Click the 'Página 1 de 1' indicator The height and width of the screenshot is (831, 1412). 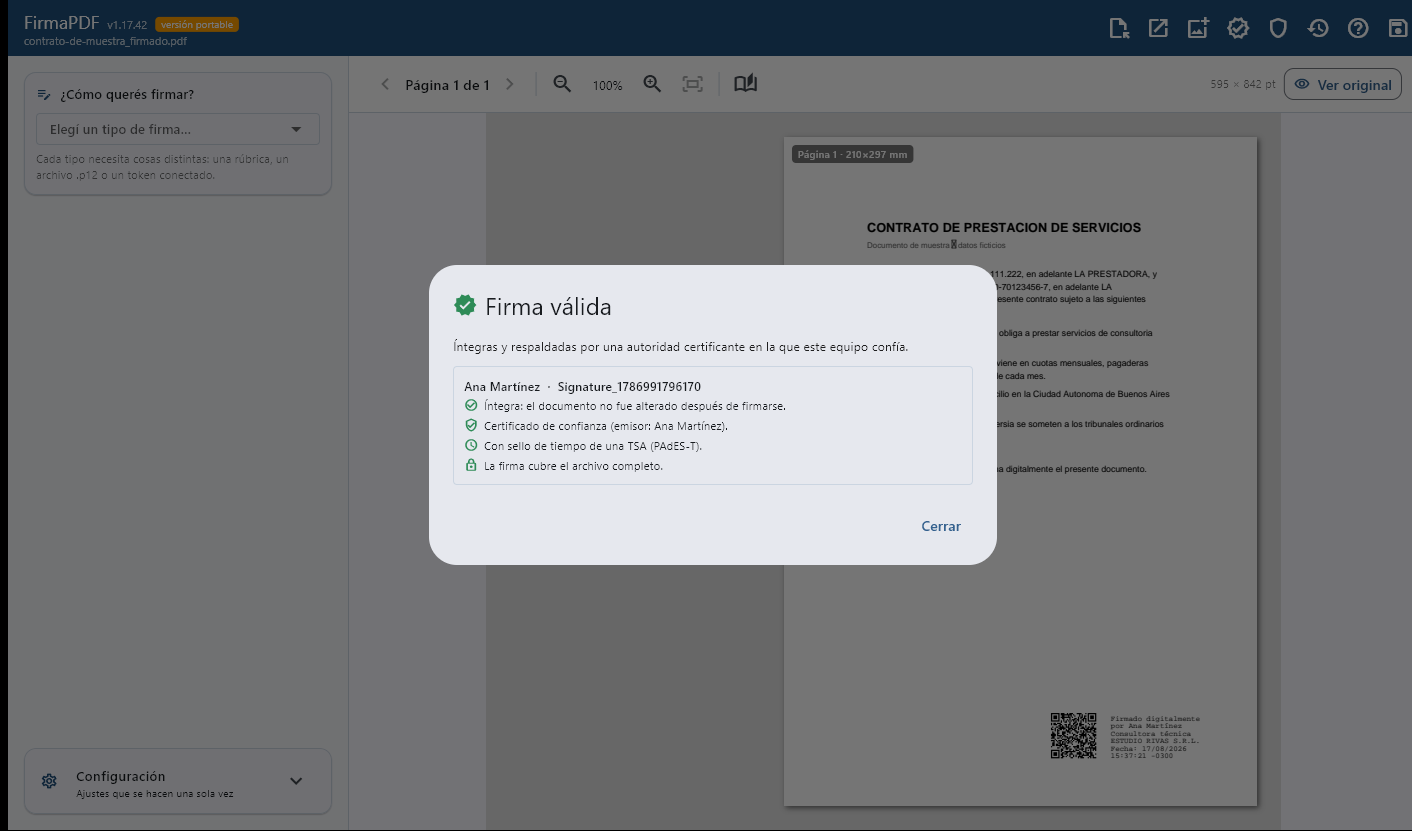[447, 85]
